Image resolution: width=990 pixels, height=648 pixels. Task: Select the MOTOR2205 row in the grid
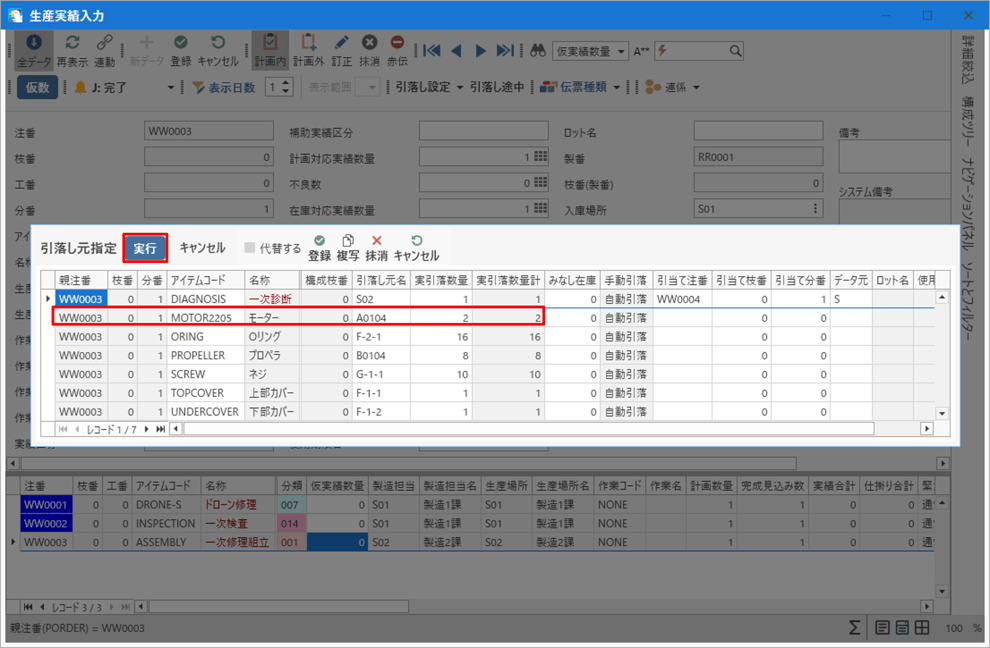[200, 318]
